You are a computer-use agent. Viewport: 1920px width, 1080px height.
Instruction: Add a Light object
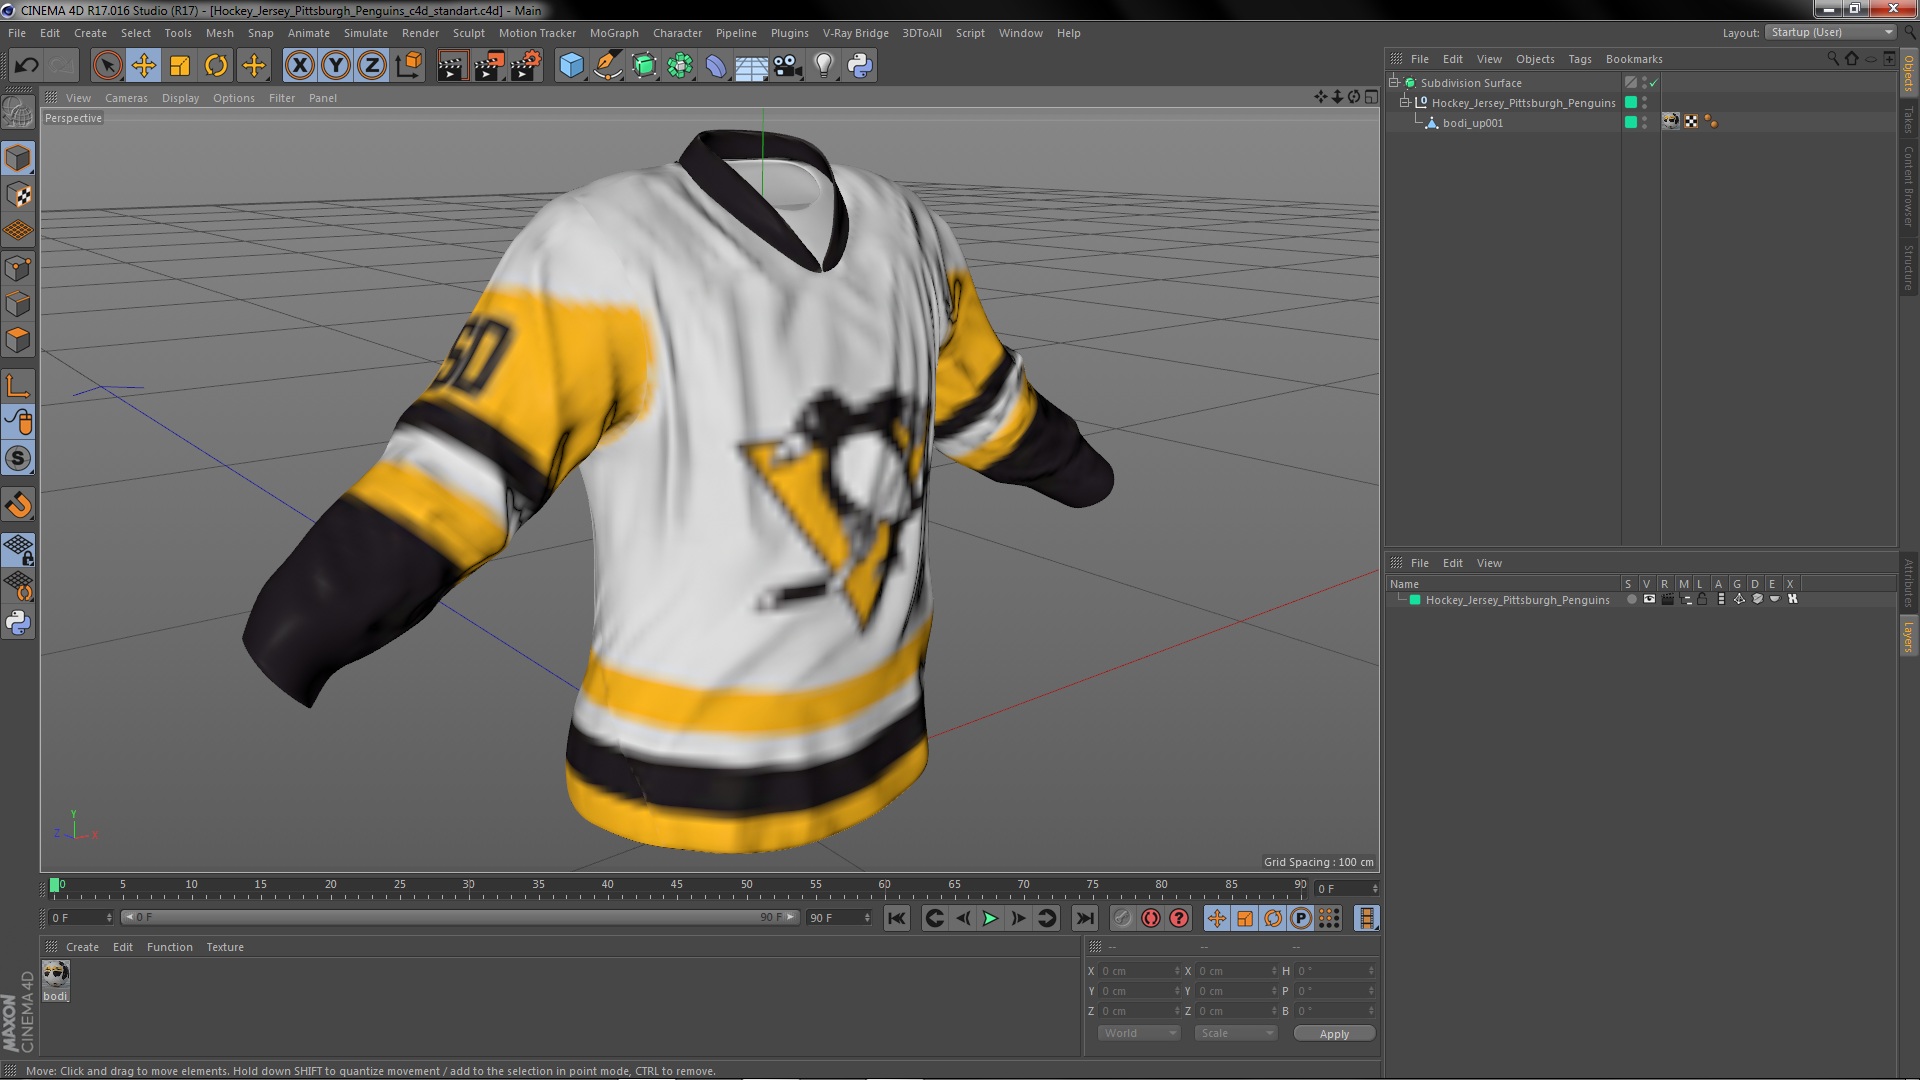(824, 66)
